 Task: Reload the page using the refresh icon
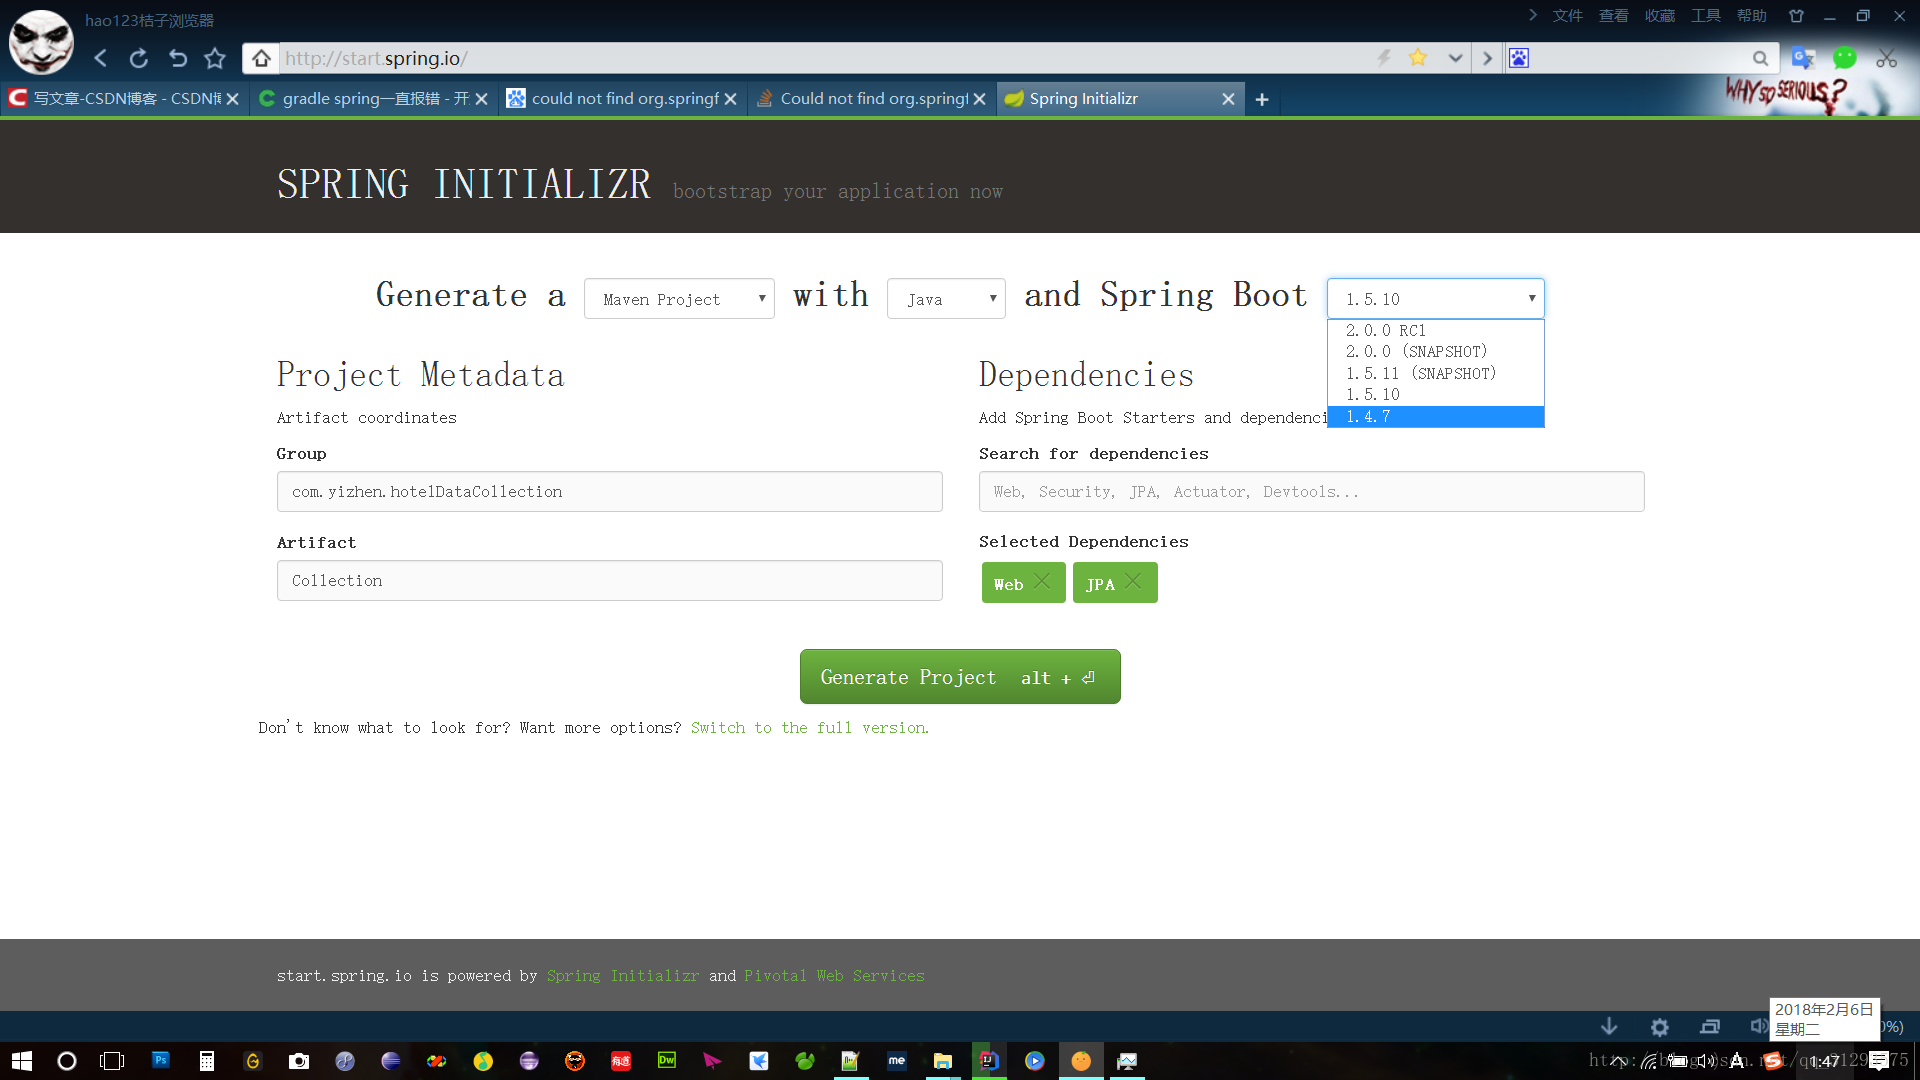pyautogui.click(x=139, y=58)
